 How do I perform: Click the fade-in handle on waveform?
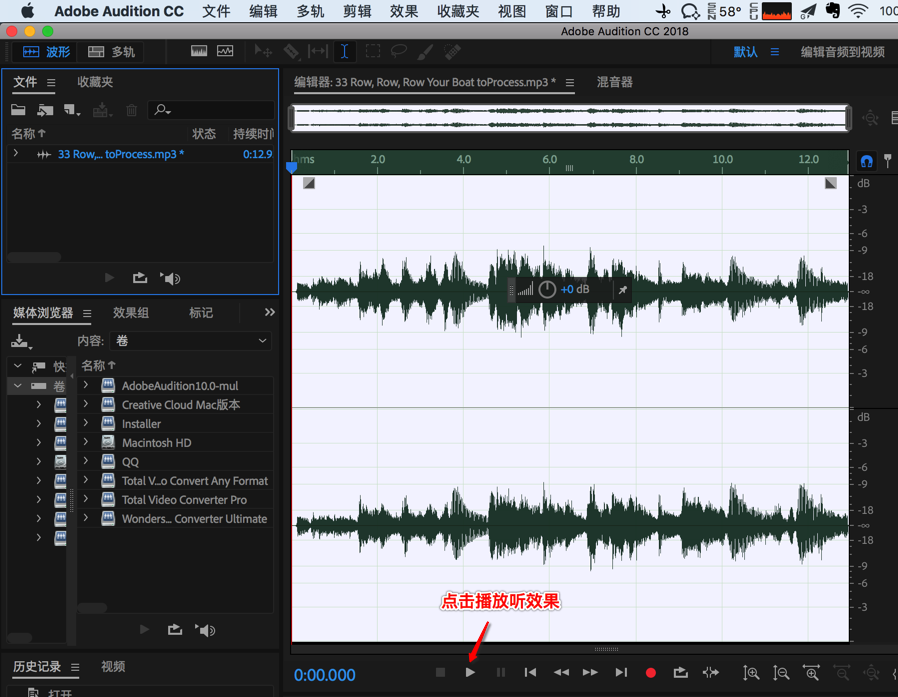coord(309,183)
